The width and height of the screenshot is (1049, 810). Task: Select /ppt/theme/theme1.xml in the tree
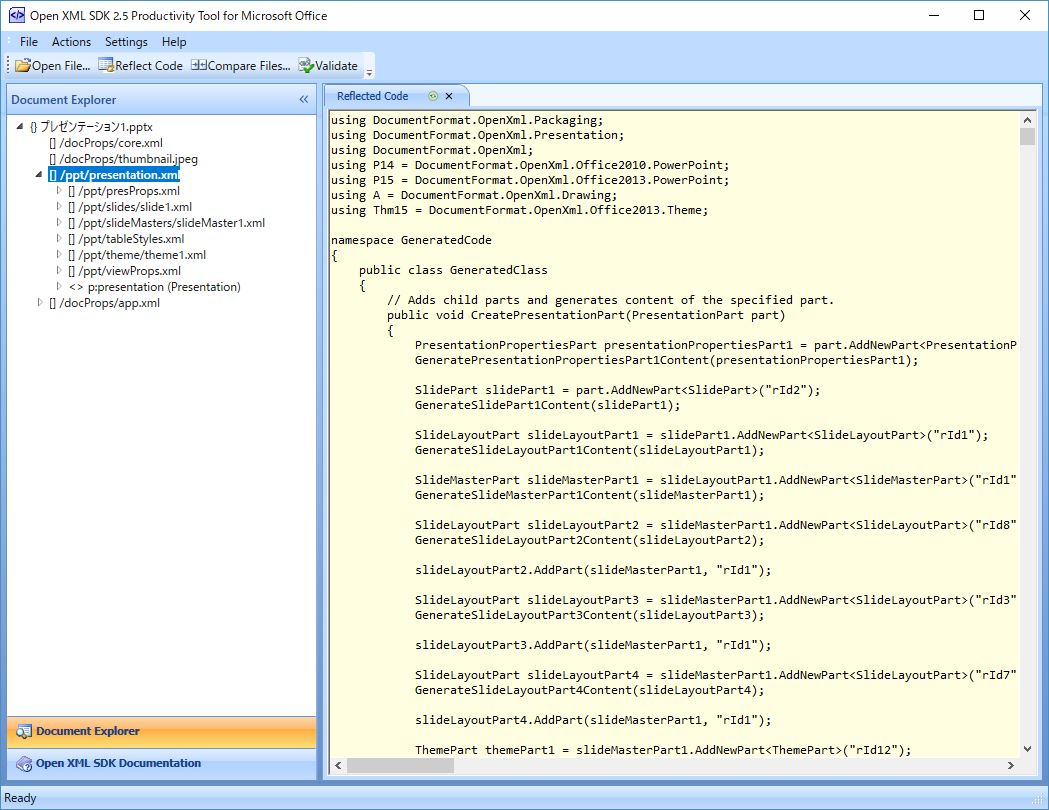point(142,256)
